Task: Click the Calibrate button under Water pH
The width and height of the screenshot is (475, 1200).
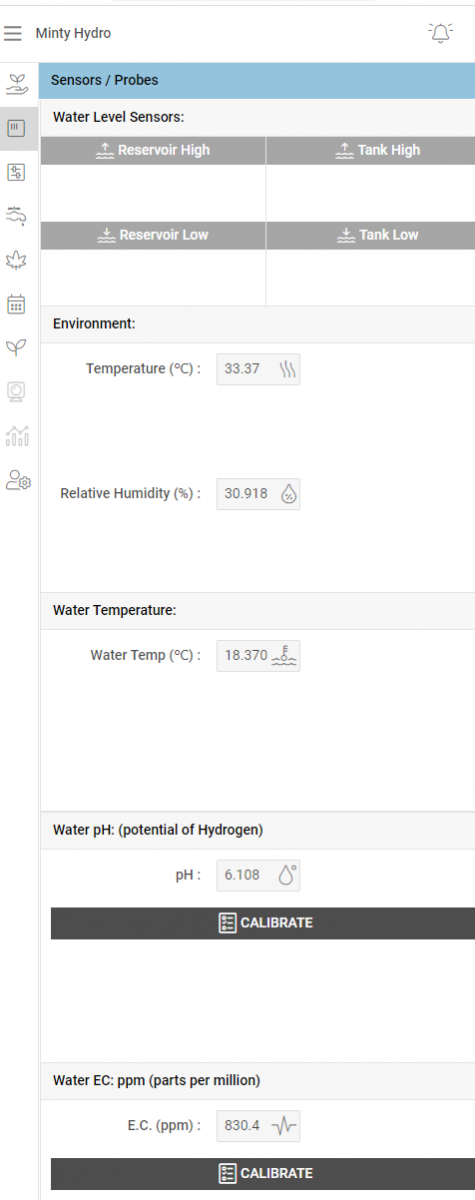Action: pos(263,923)
